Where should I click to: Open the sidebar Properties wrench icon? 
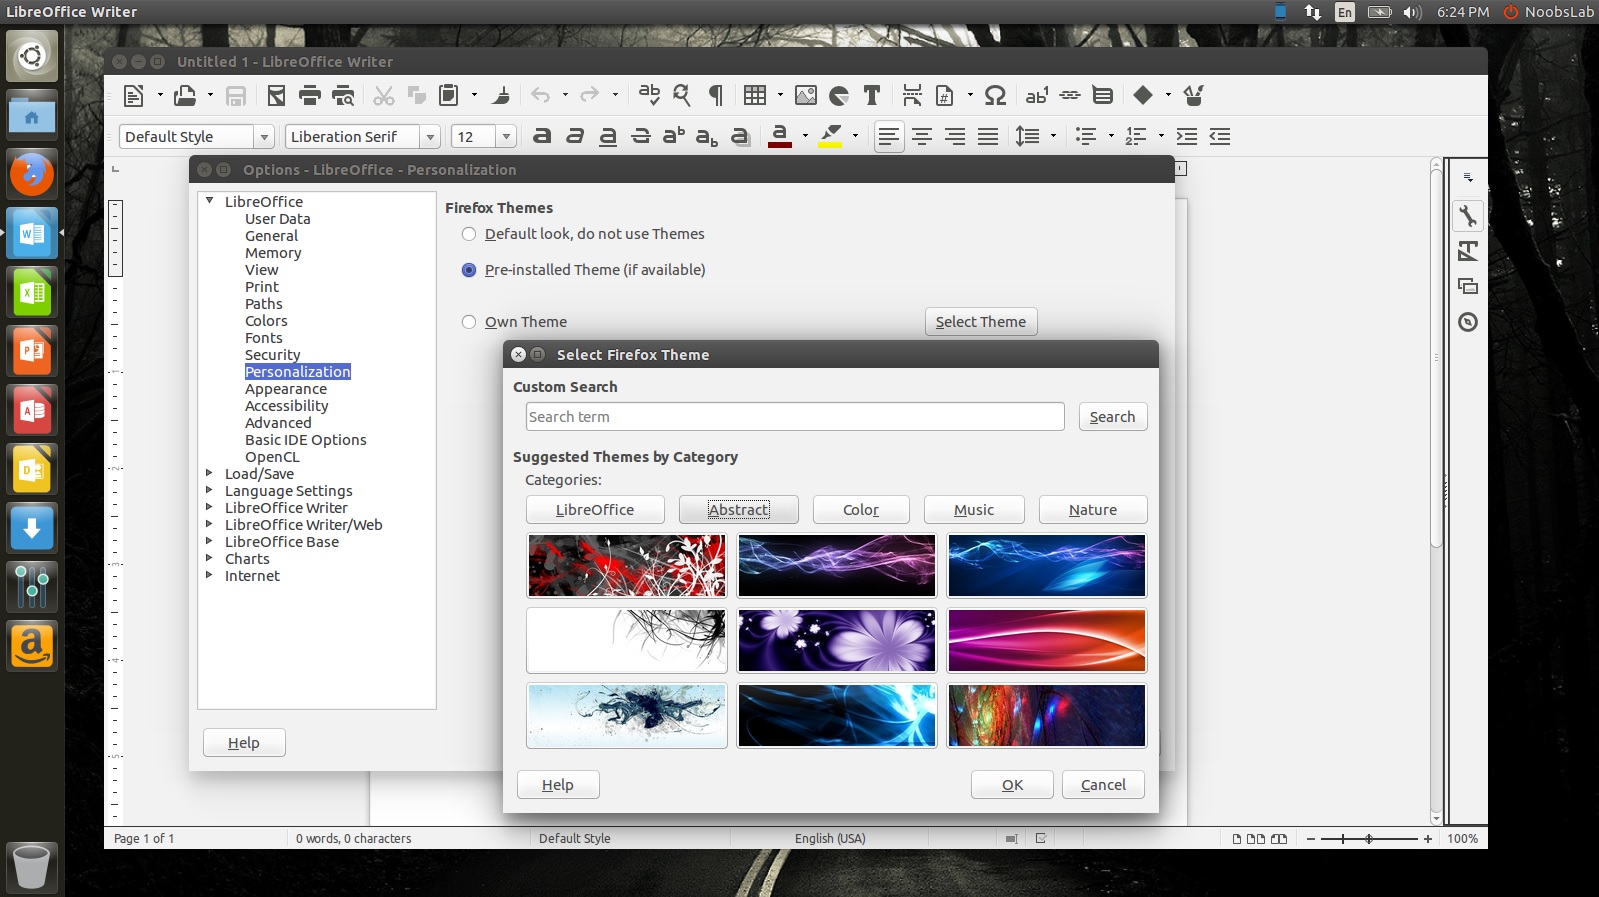coord(1468,216)
